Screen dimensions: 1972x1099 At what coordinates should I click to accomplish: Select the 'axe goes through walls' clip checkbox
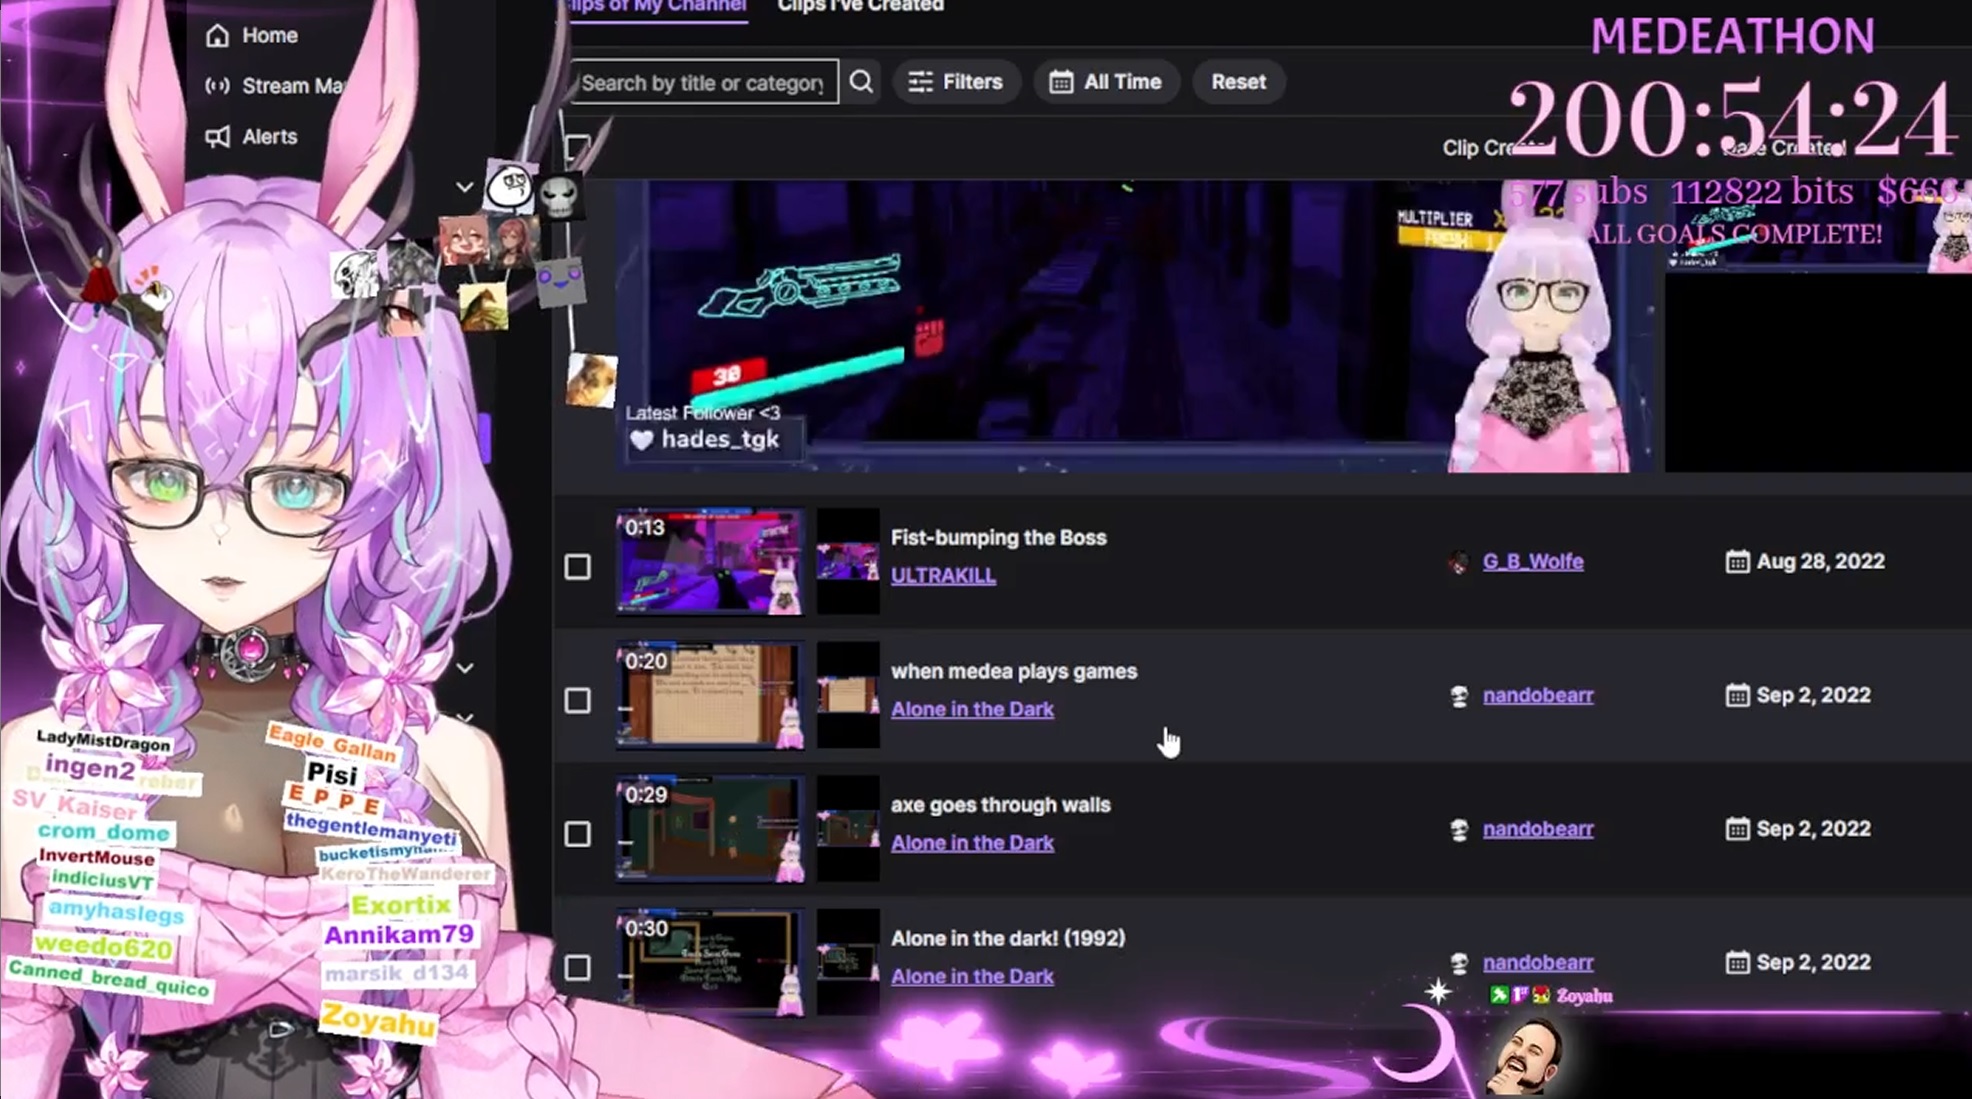click(577, 834)
